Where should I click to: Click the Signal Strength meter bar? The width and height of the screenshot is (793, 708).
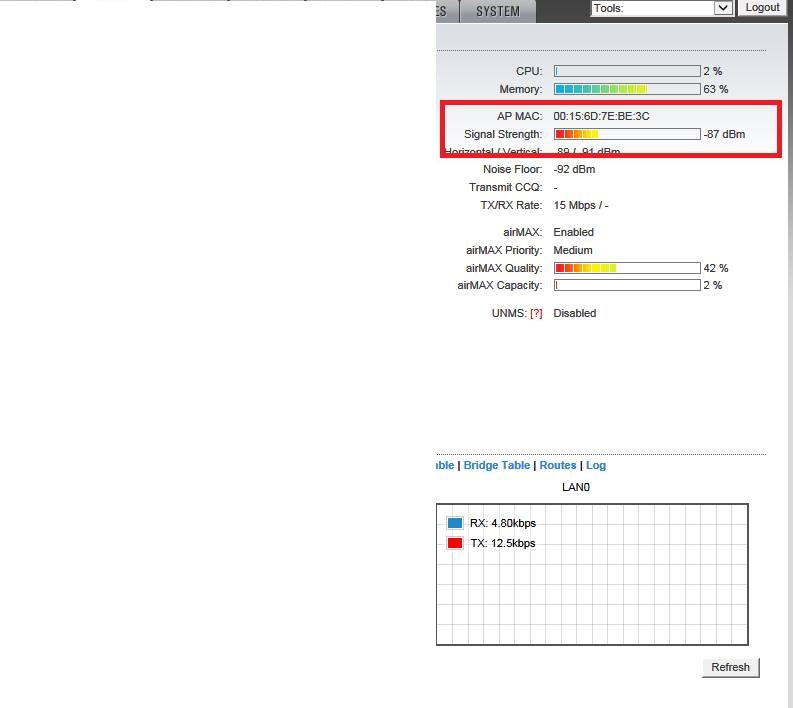pos(627,134)
